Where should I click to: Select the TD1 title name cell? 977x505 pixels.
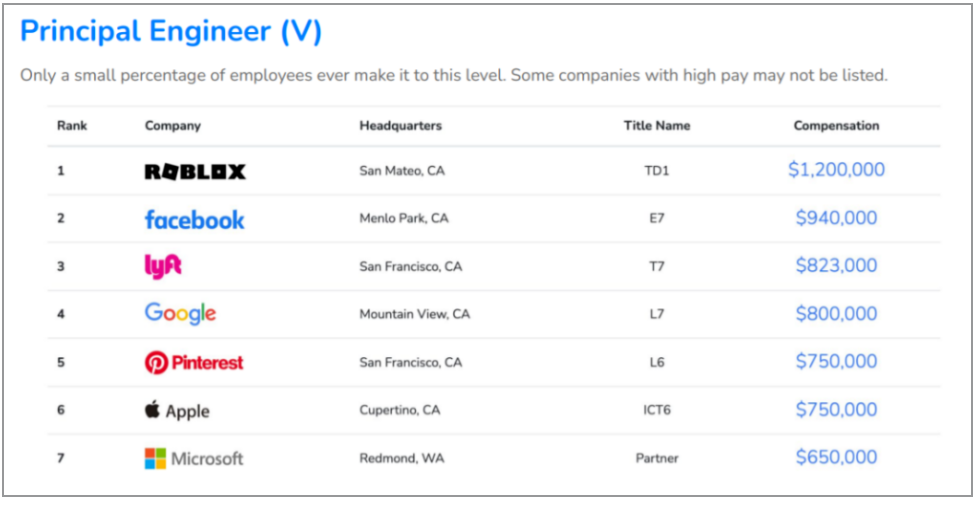[x=657, y=170]
